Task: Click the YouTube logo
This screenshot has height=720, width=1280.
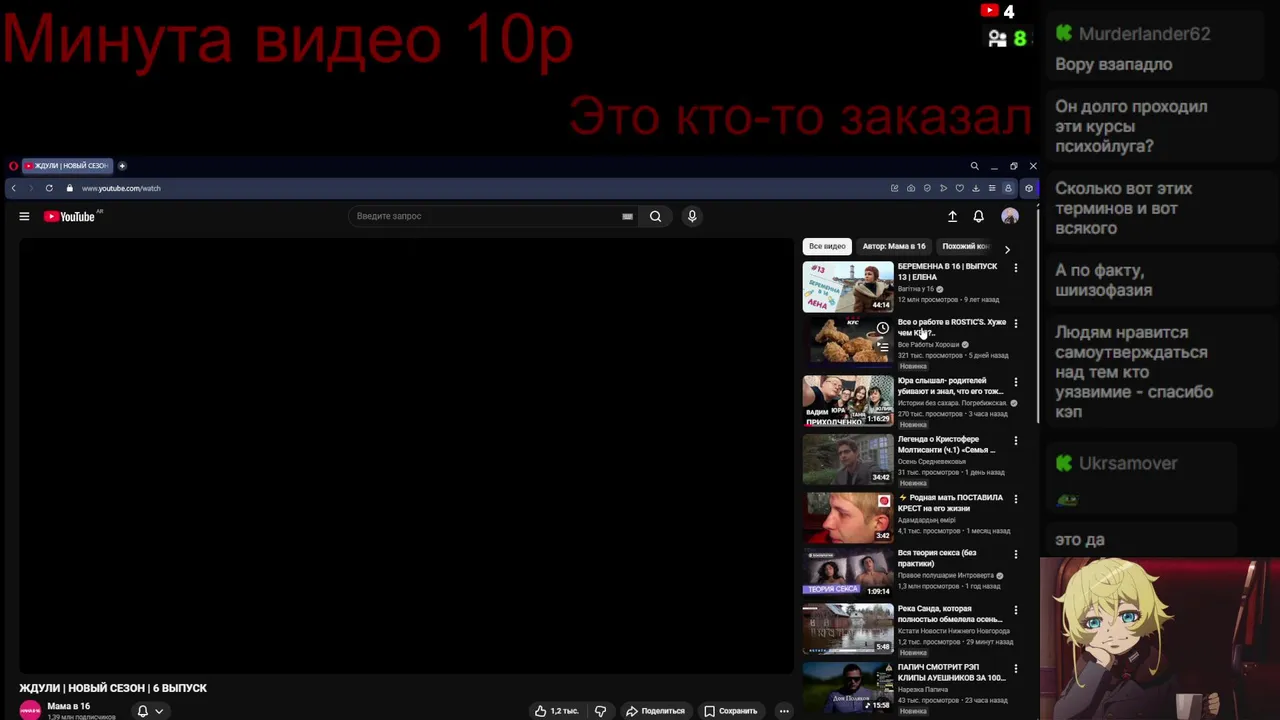Action: (x=70, y=216)
